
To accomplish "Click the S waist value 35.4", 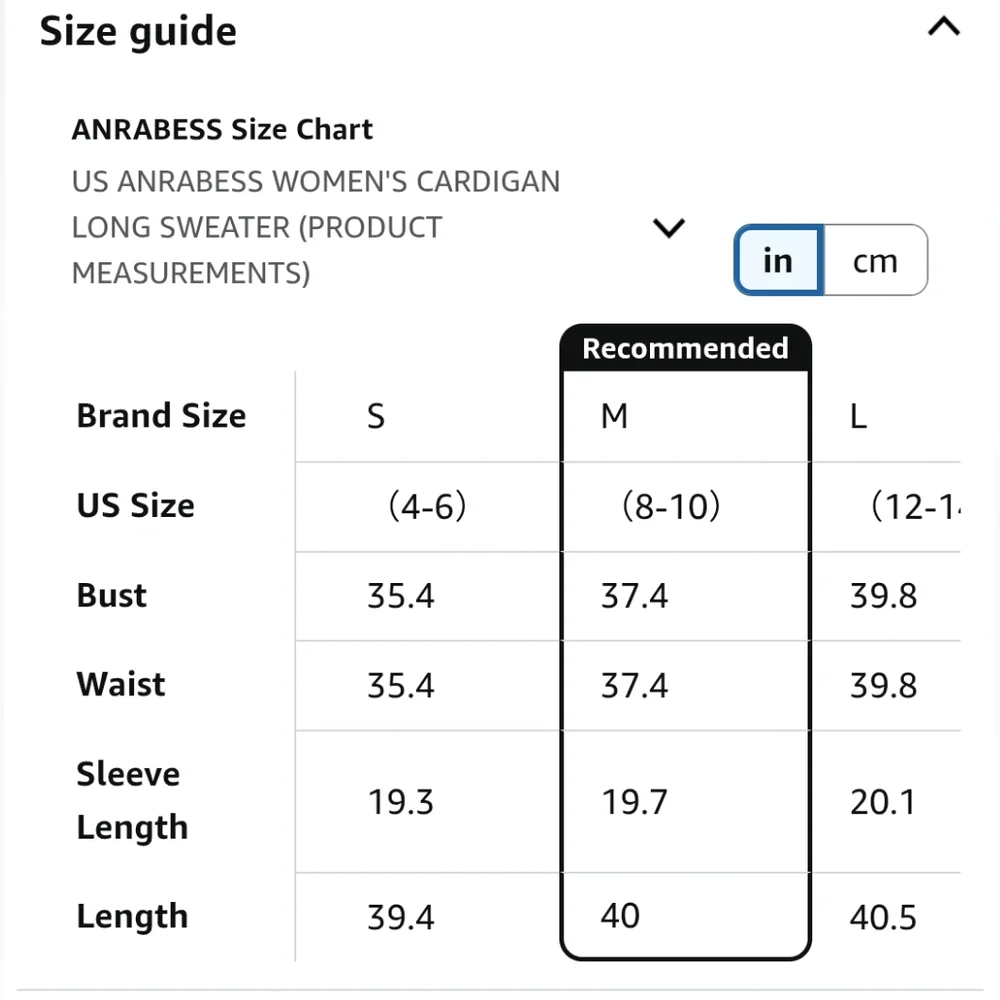I will [400, 686].
